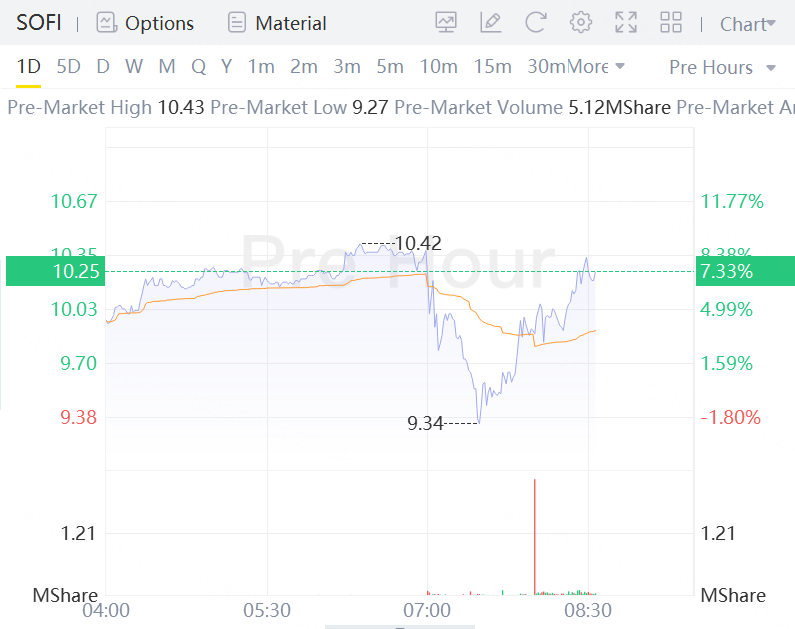Expand chart to full screen
This screenshot has width=795, height=629.
pos(626,22)
